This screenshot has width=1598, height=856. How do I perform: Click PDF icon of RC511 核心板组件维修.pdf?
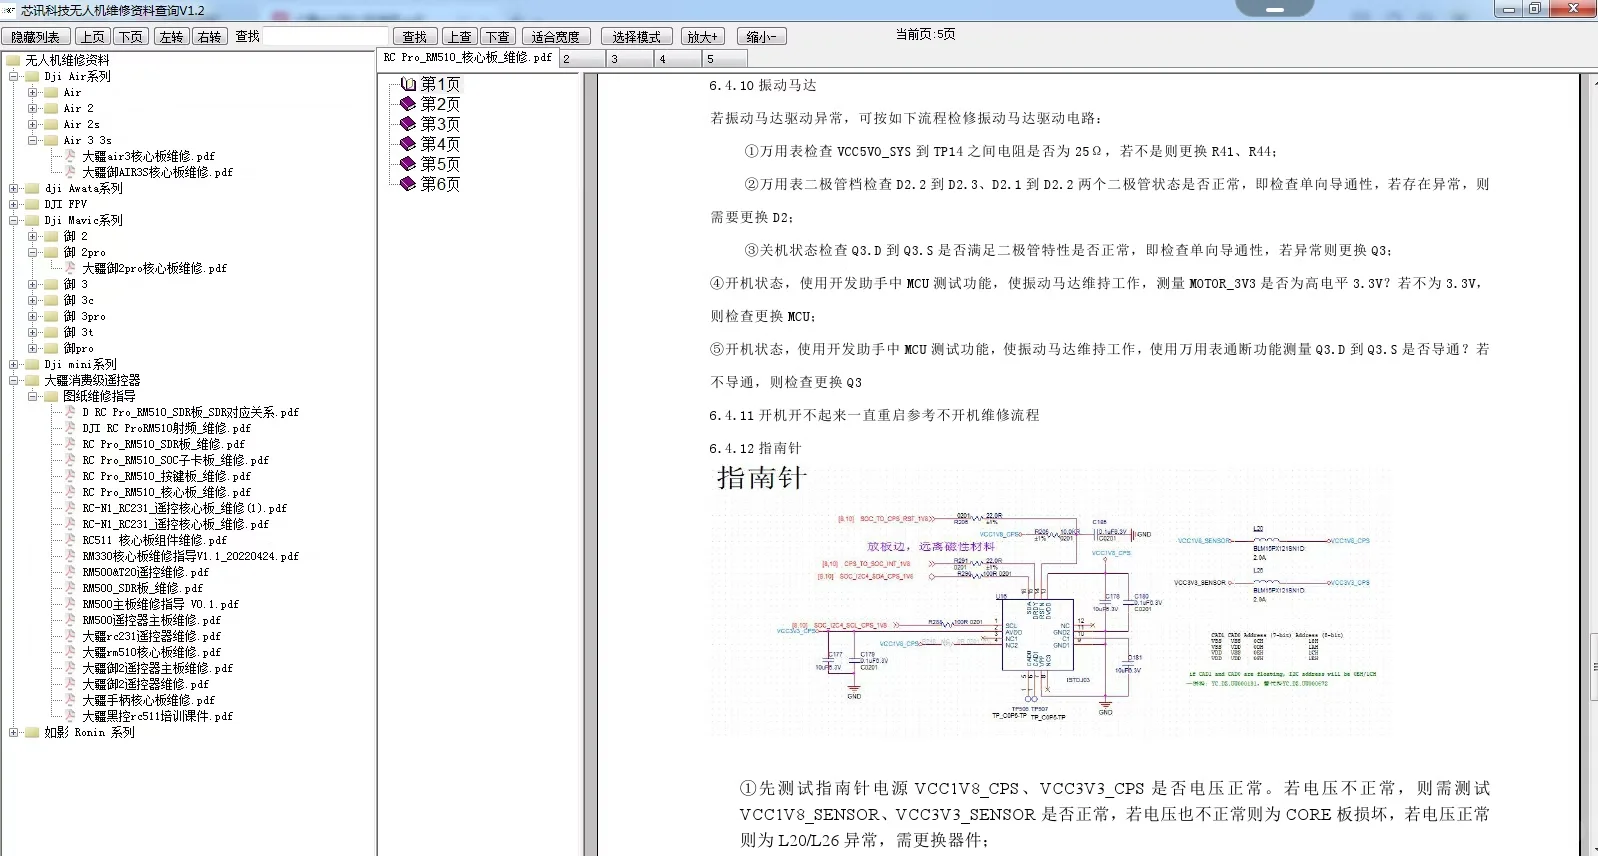pyautogui.click(x=71, y=540)
